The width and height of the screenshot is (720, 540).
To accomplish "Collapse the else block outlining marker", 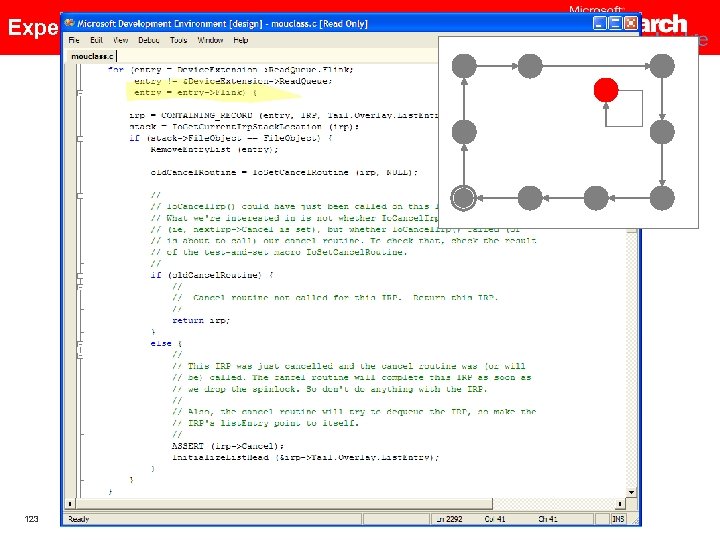I will coord(79,344).
